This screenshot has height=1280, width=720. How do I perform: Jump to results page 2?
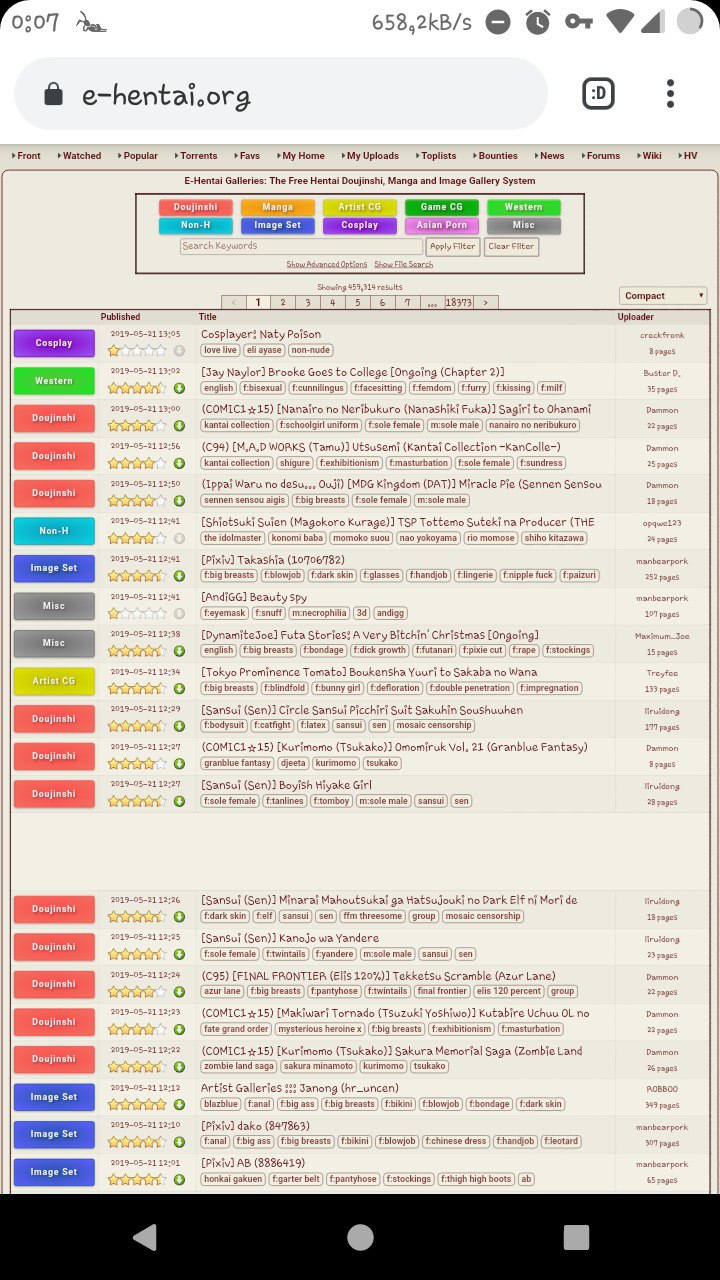[x=283, y=302]
